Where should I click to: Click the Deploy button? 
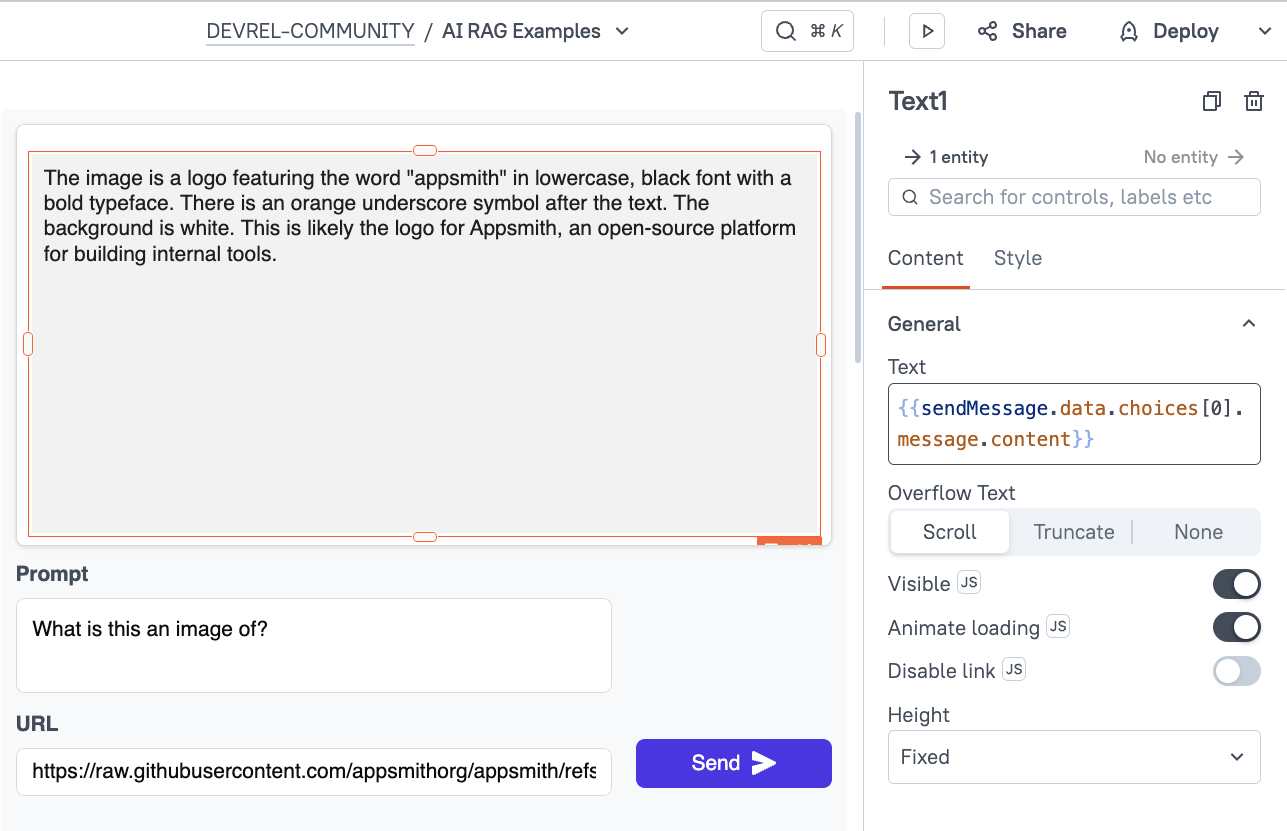1170,31
